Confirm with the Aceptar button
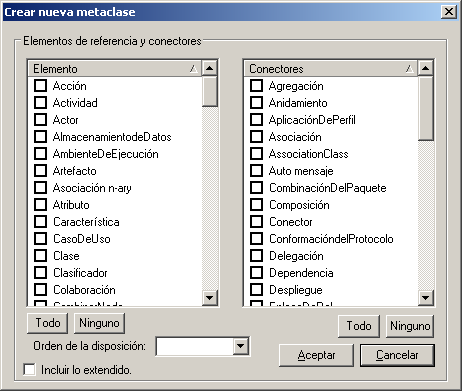The image size is (462, 391). [x=316, y=355]
